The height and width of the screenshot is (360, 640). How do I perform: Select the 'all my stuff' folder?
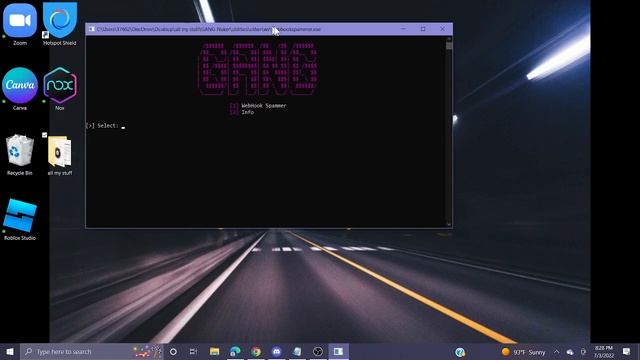click(x=60, y=155)
